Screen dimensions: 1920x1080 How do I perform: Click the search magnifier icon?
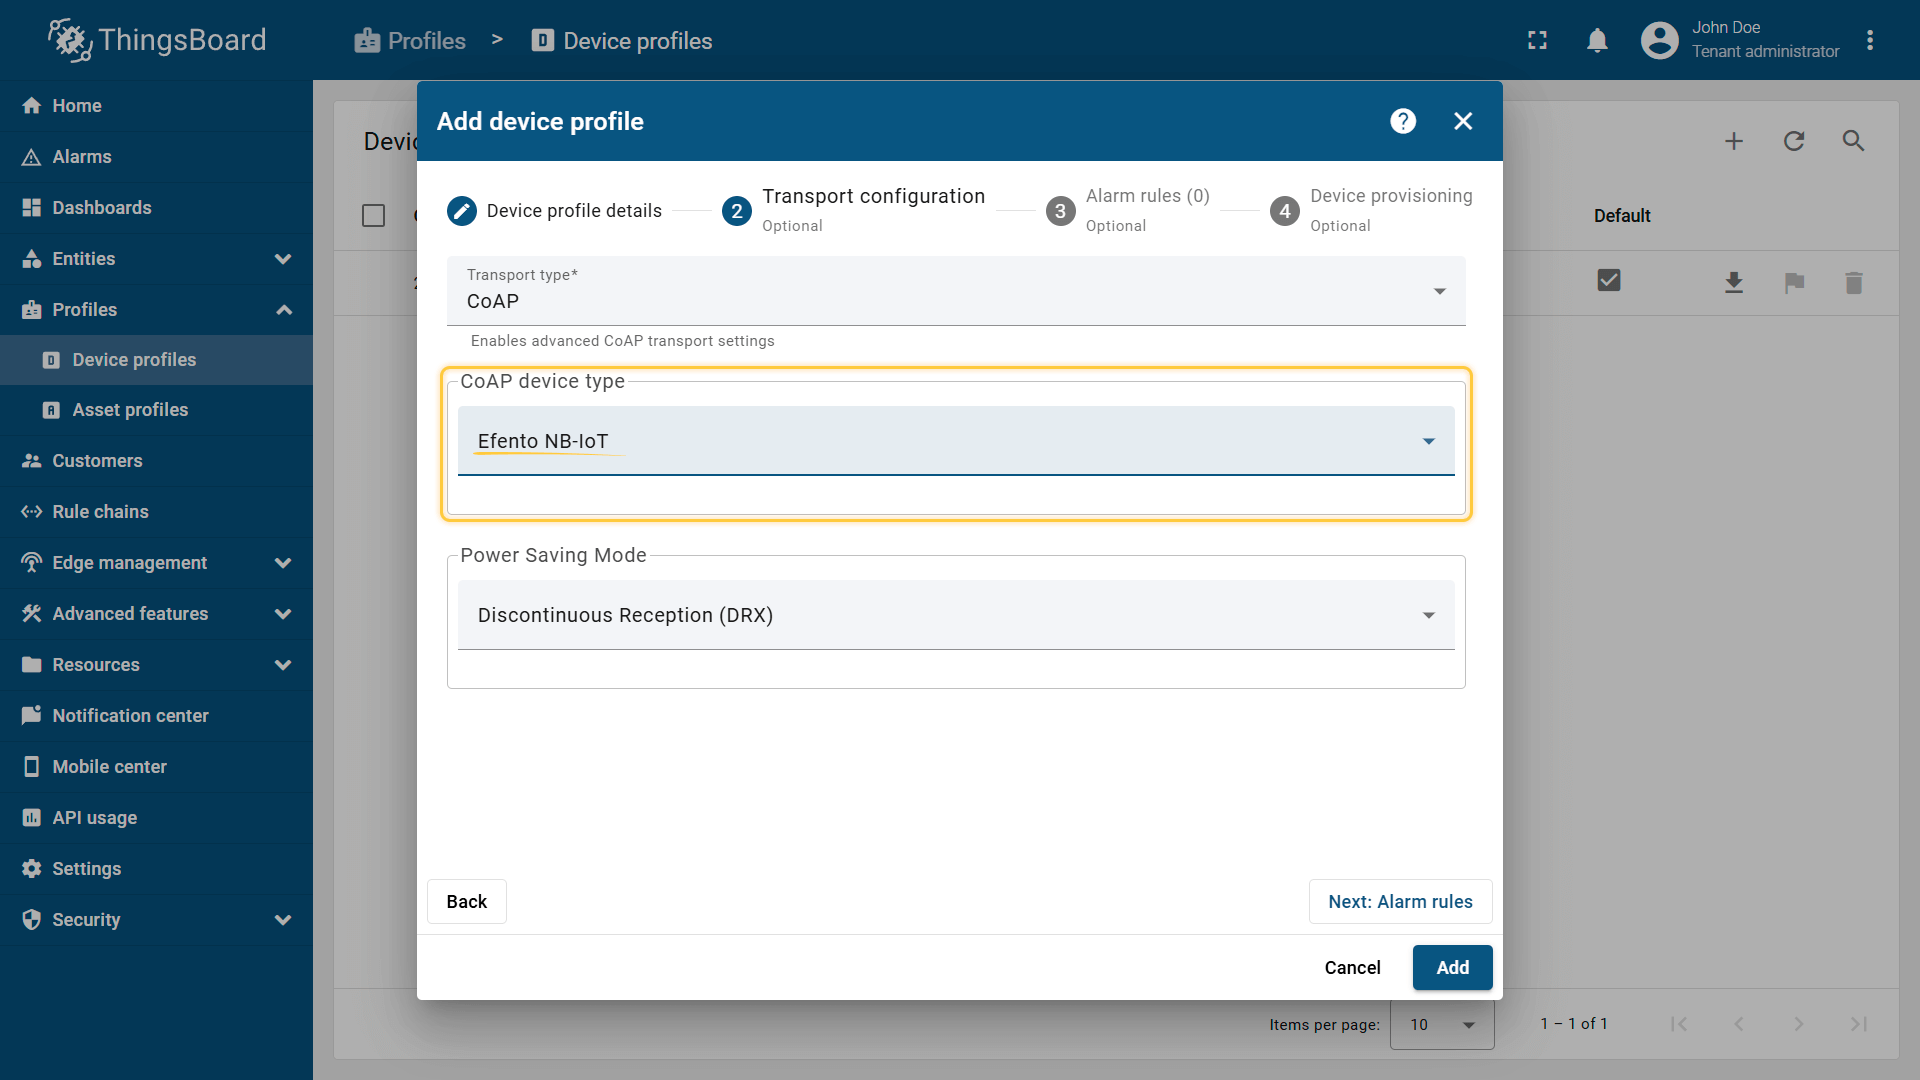click(1853, 141)
